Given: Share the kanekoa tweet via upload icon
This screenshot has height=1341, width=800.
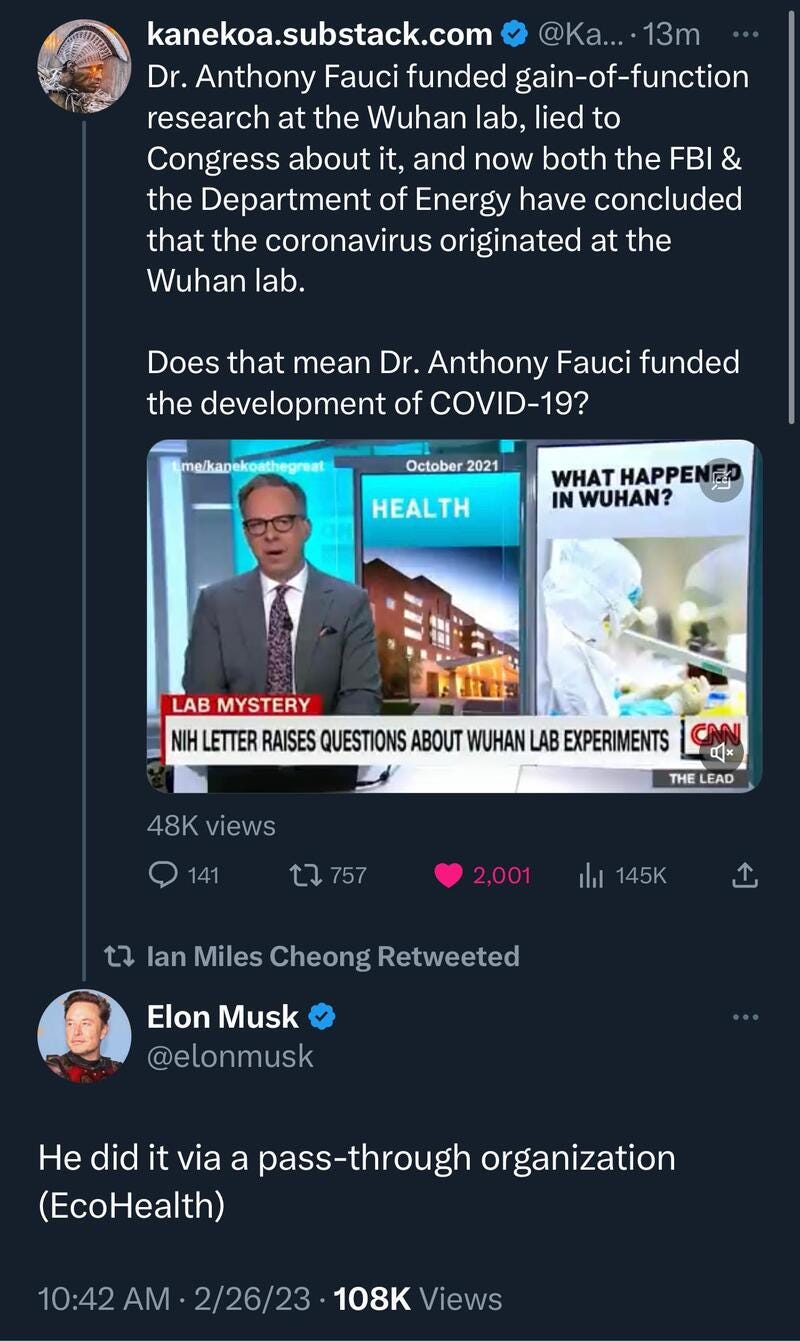Looking at the screenshot, I should (744, 876).
